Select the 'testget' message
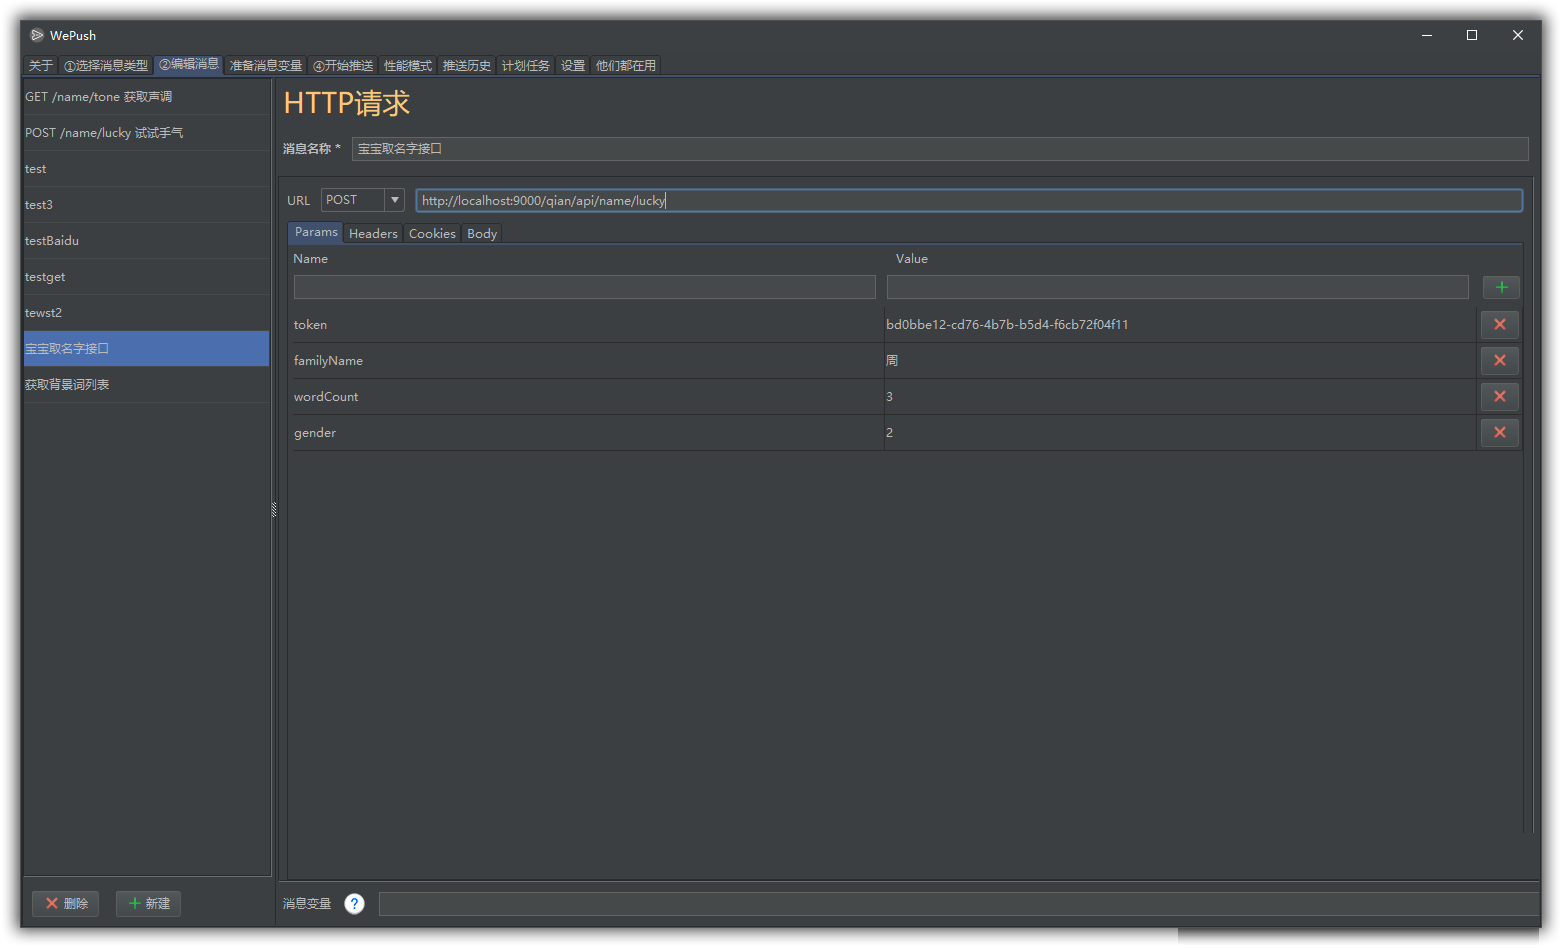The image size is (1562, 948). [x=146, y=277]
